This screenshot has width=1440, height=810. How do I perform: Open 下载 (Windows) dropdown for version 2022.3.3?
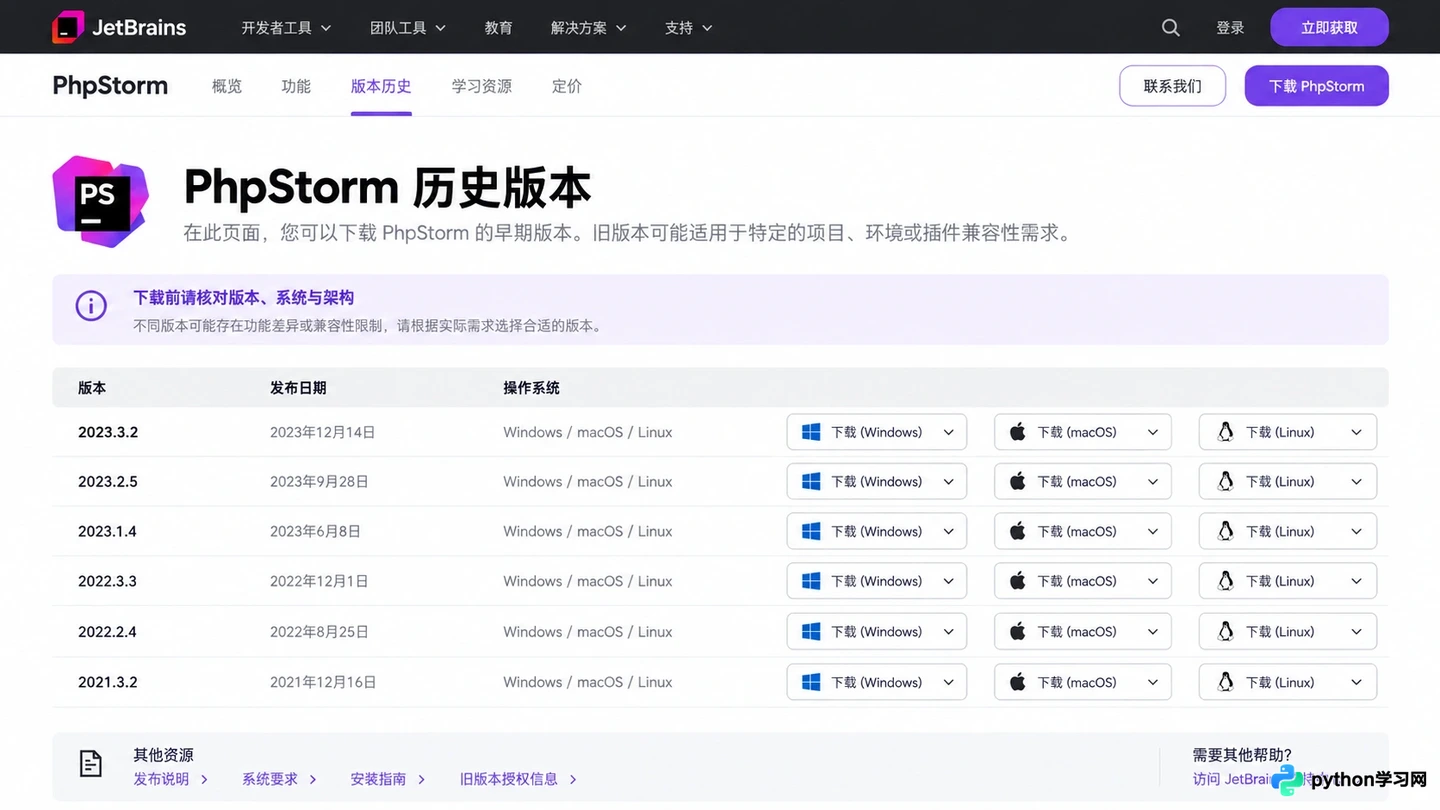pos(877,581)
